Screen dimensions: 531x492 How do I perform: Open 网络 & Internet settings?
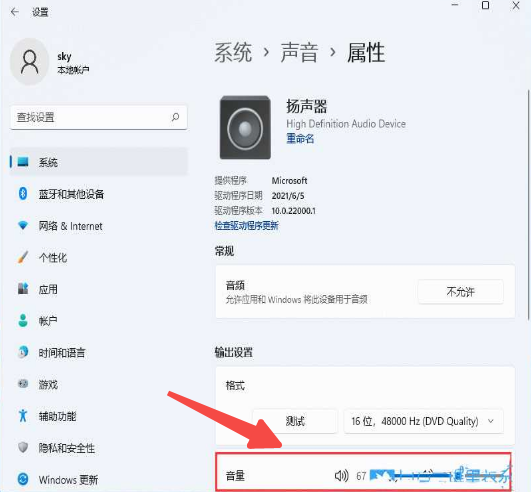pyautogui.click(x=99, y=226)
